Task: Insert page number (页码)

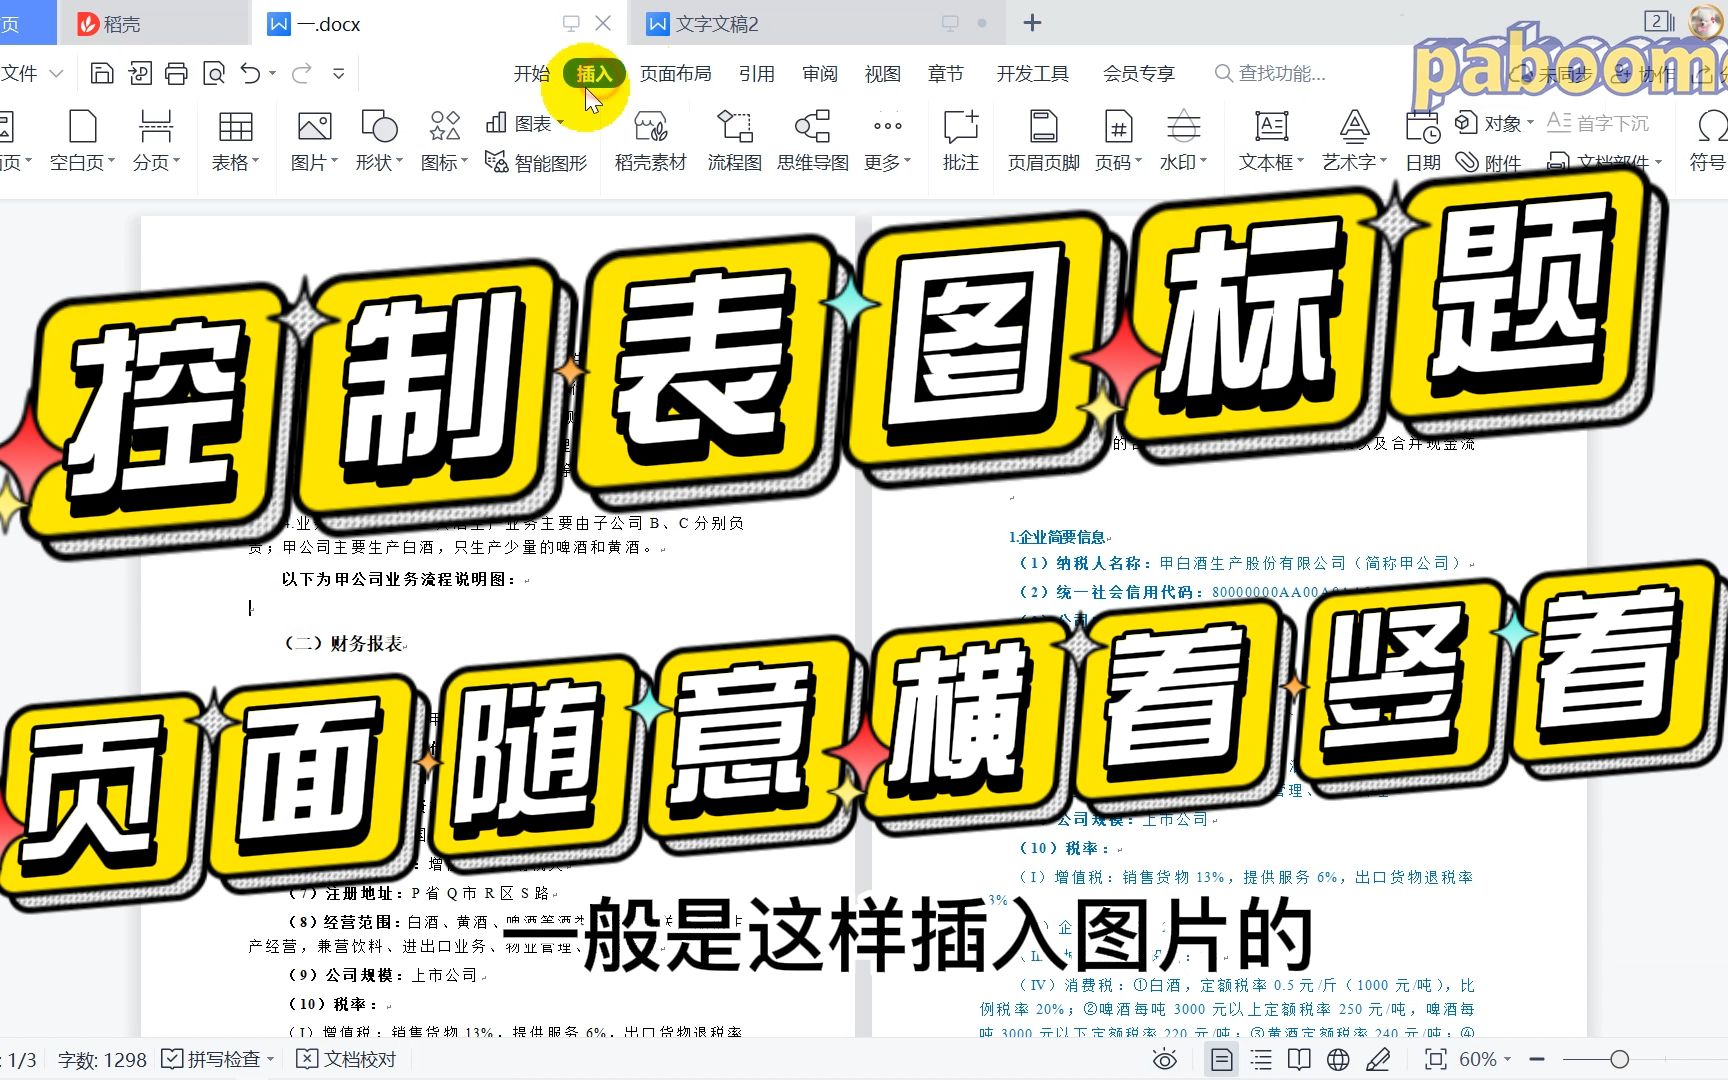Action: coord(1118,140)
